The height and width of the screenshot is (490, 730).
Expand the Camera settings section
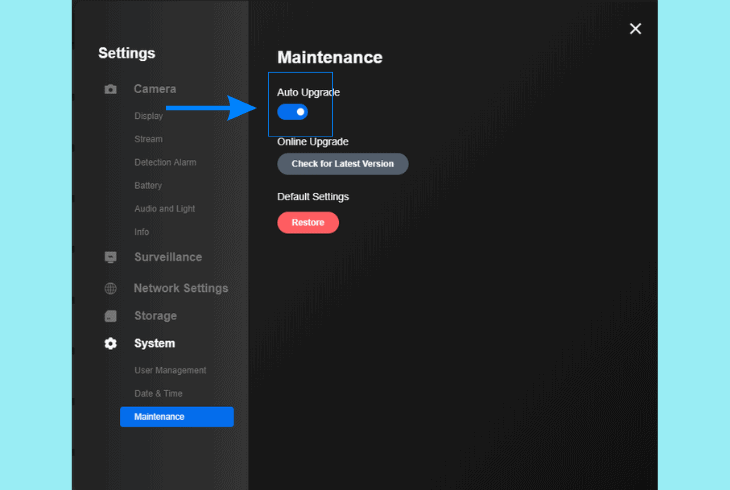pyautogui.click(x=155, y=89)
